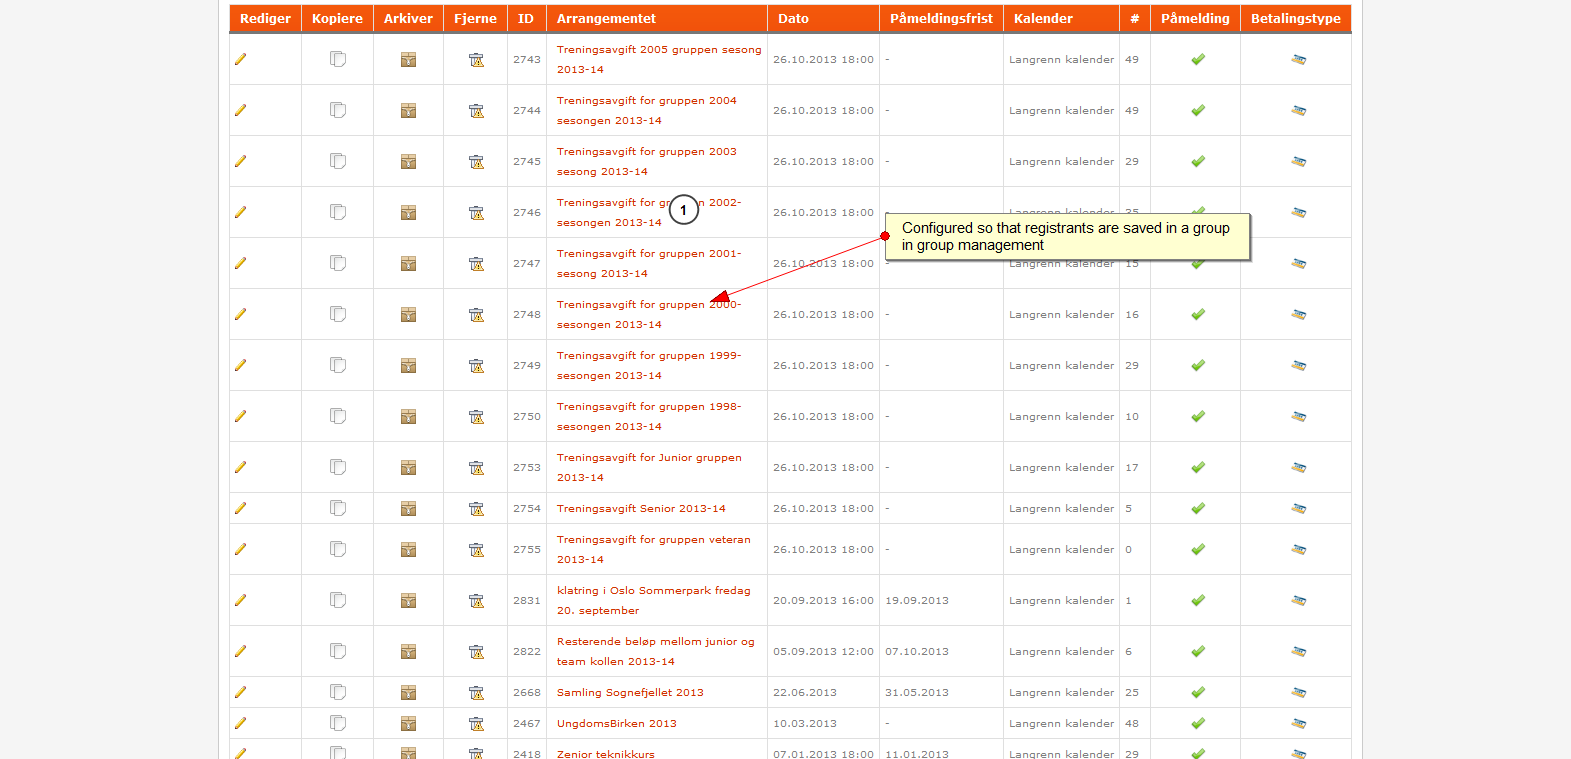Toggle registration checkmark for event 2755

point(1198,549)
